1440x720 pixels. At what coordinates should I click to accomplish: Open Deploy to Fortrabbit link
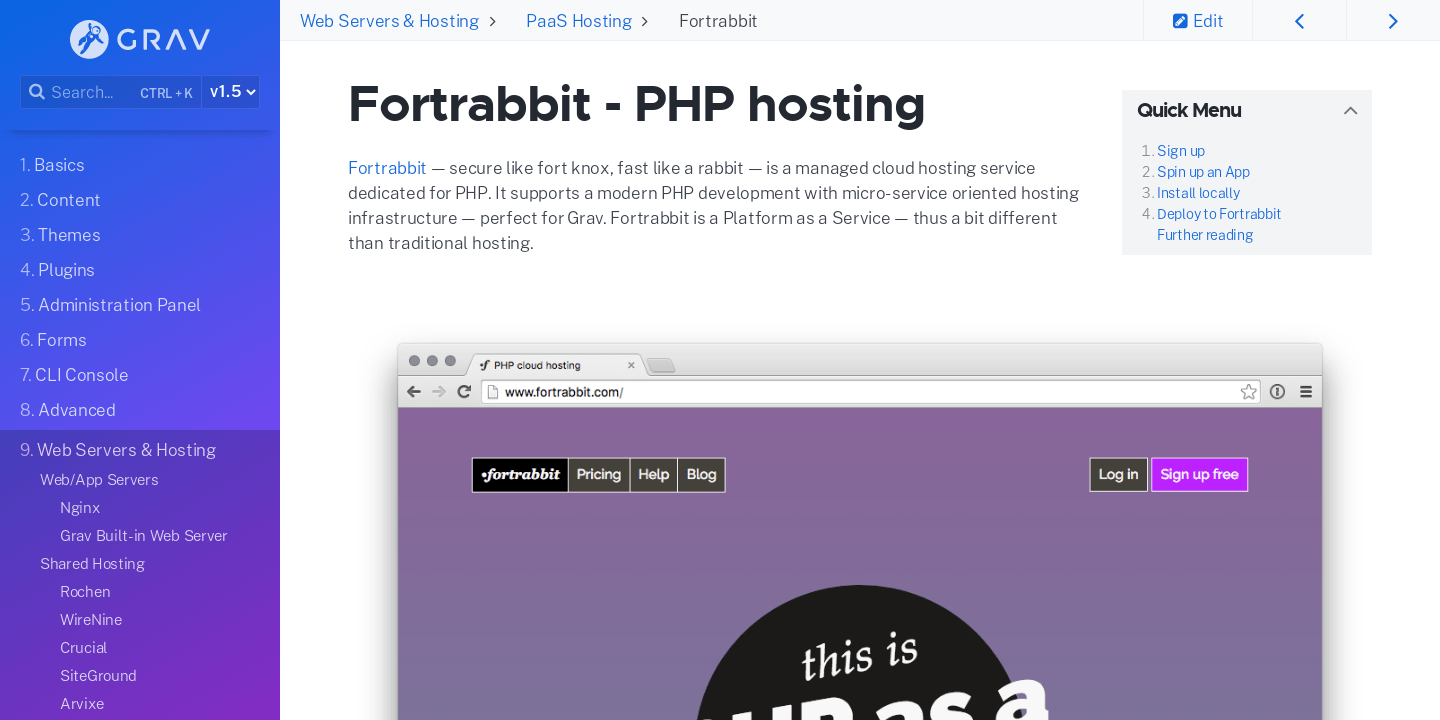(1219, 213)
